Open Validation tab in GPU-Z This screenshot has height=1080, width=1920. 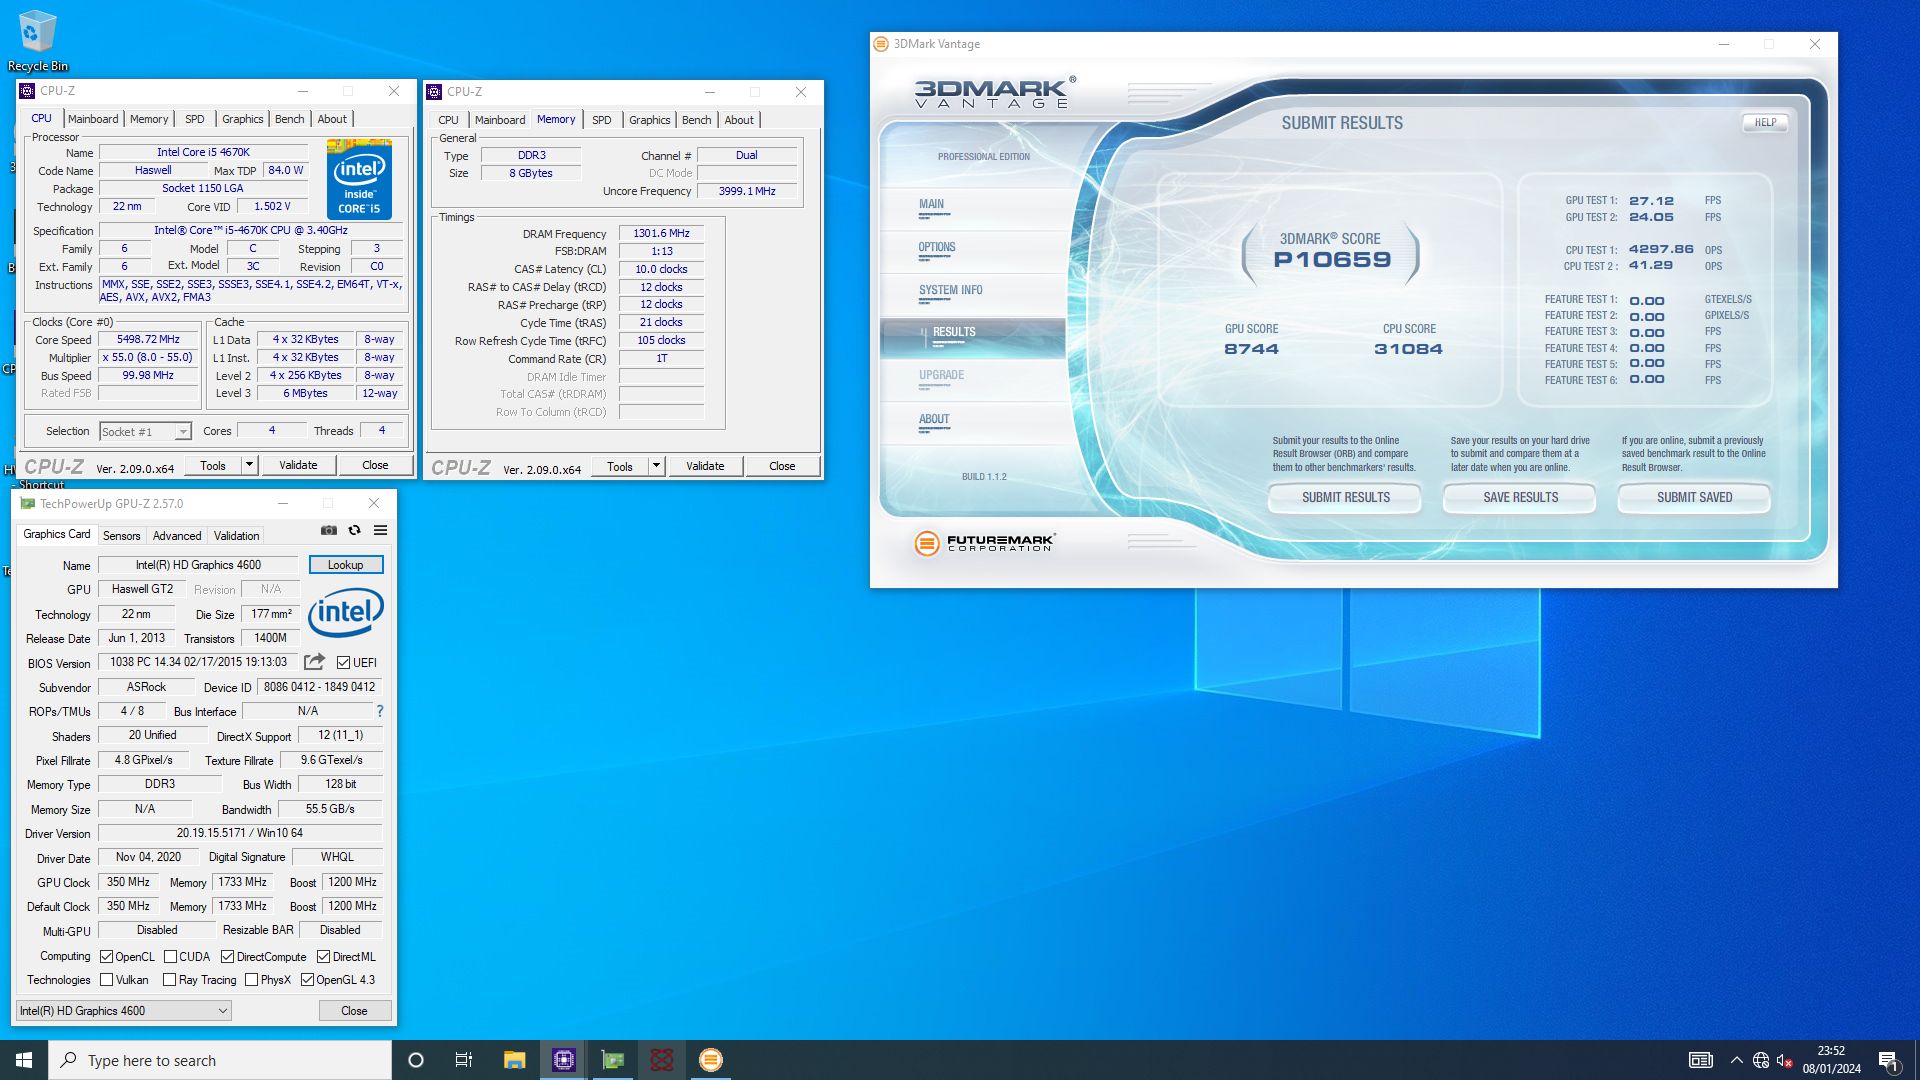(x=236, y=536)
